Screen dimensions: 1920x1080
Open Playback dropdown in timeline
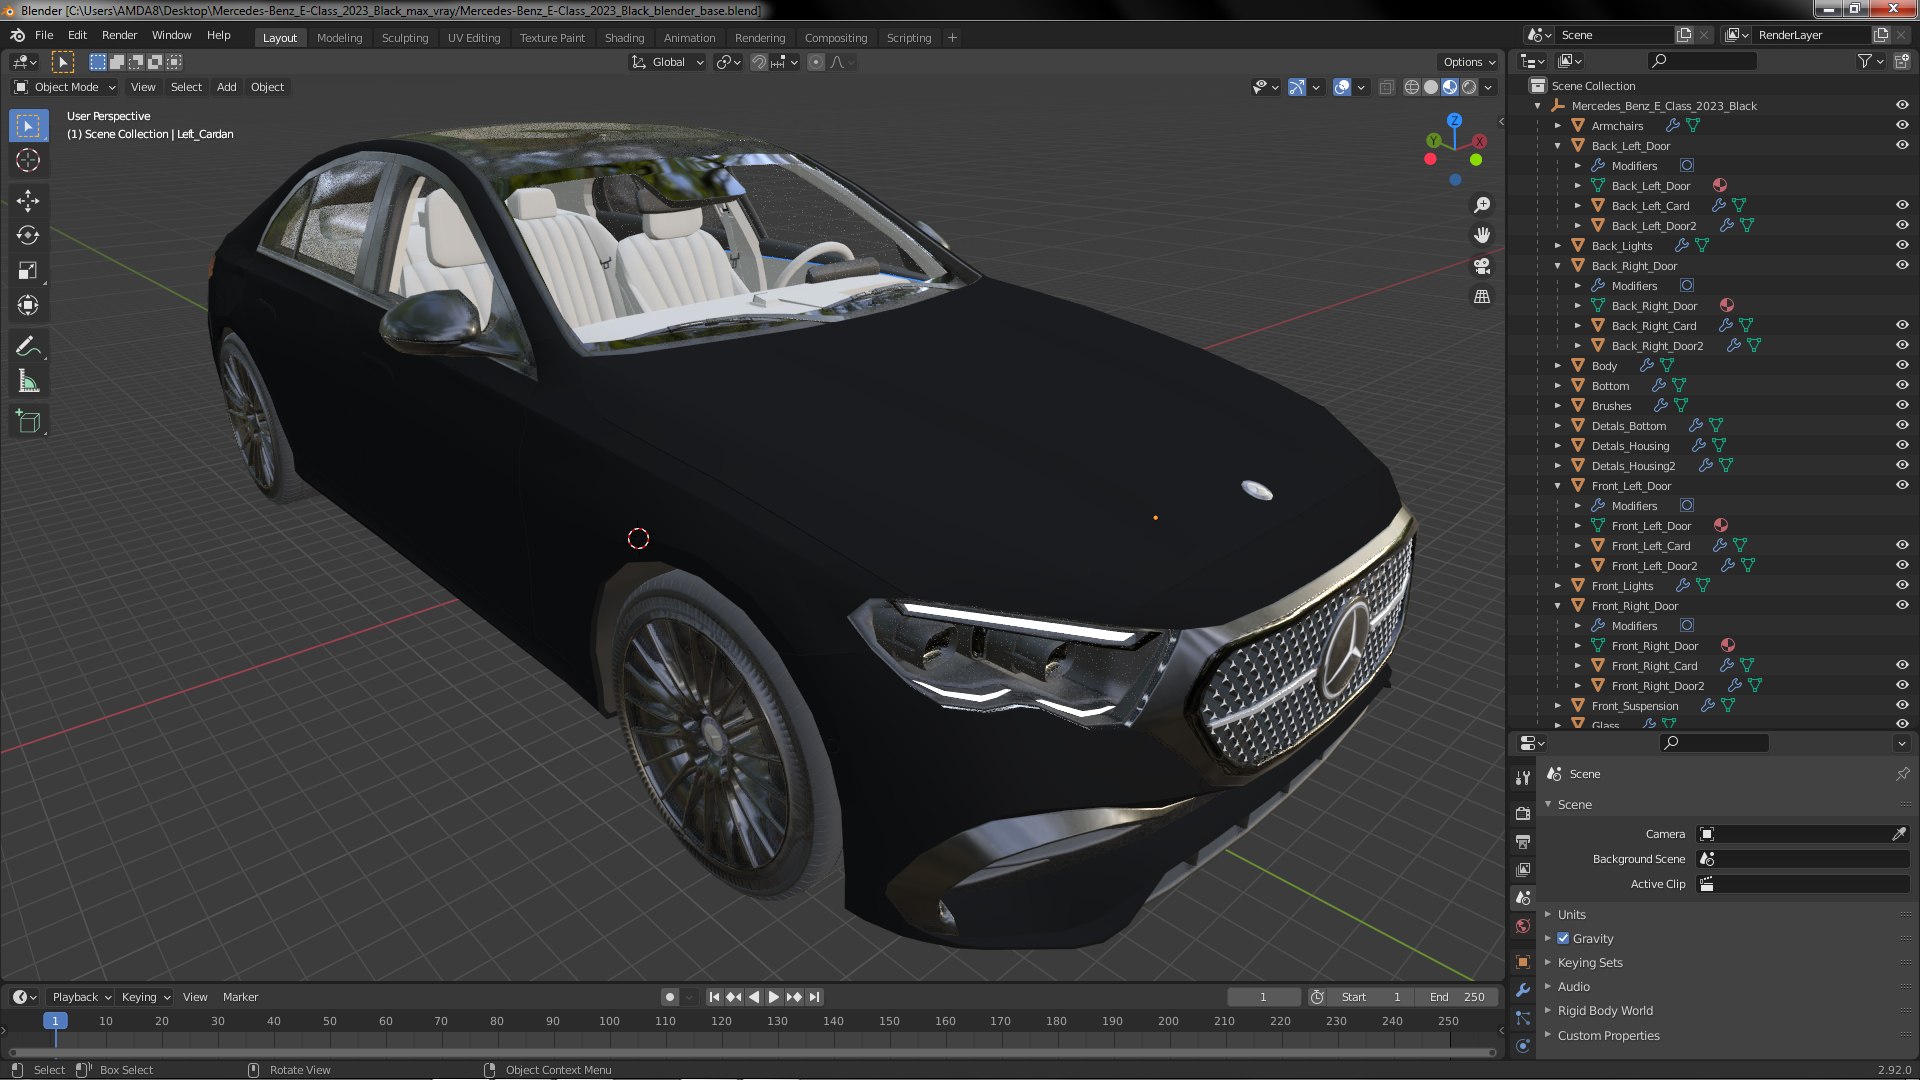coord(81,997)
